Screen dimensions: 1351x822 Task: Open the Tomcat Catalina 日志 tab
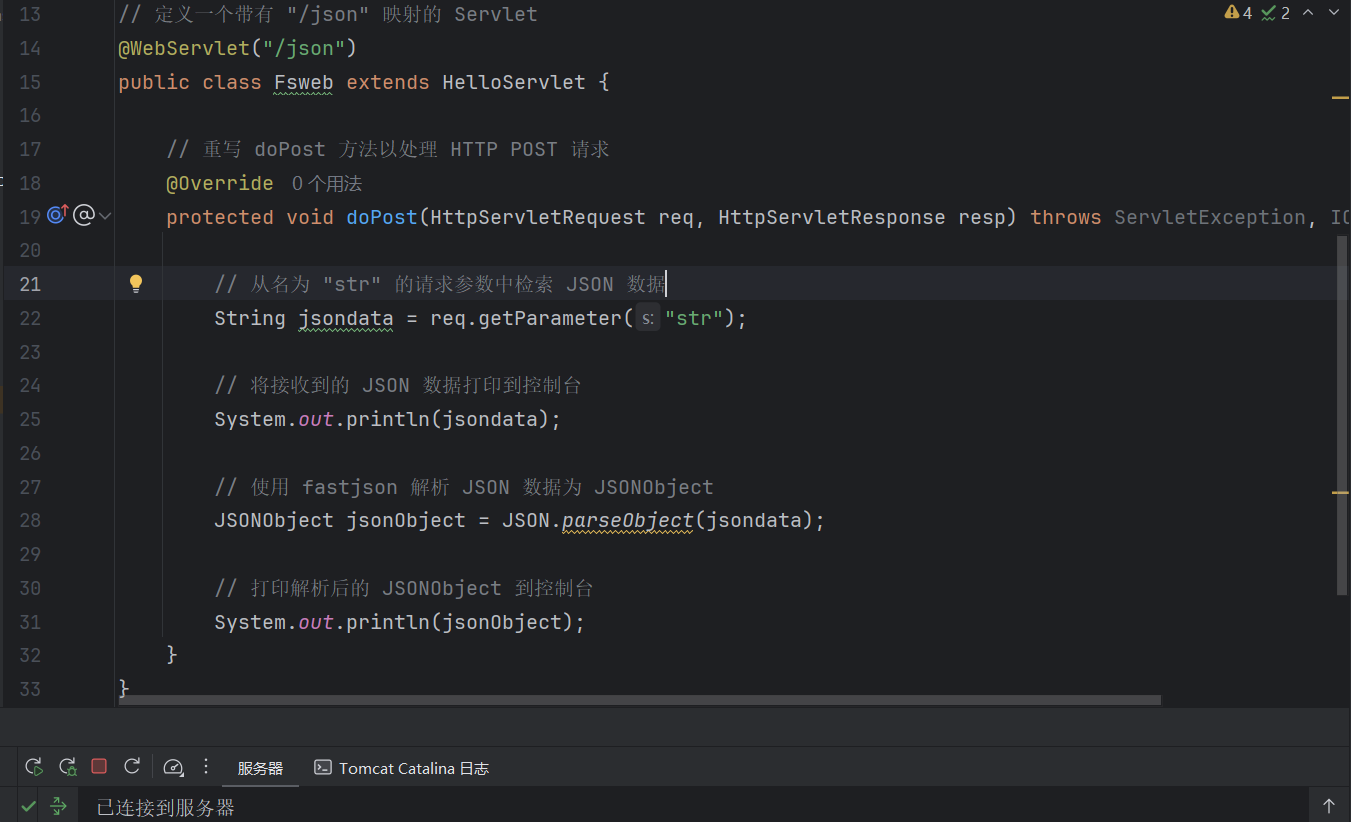tap(402, 768)
